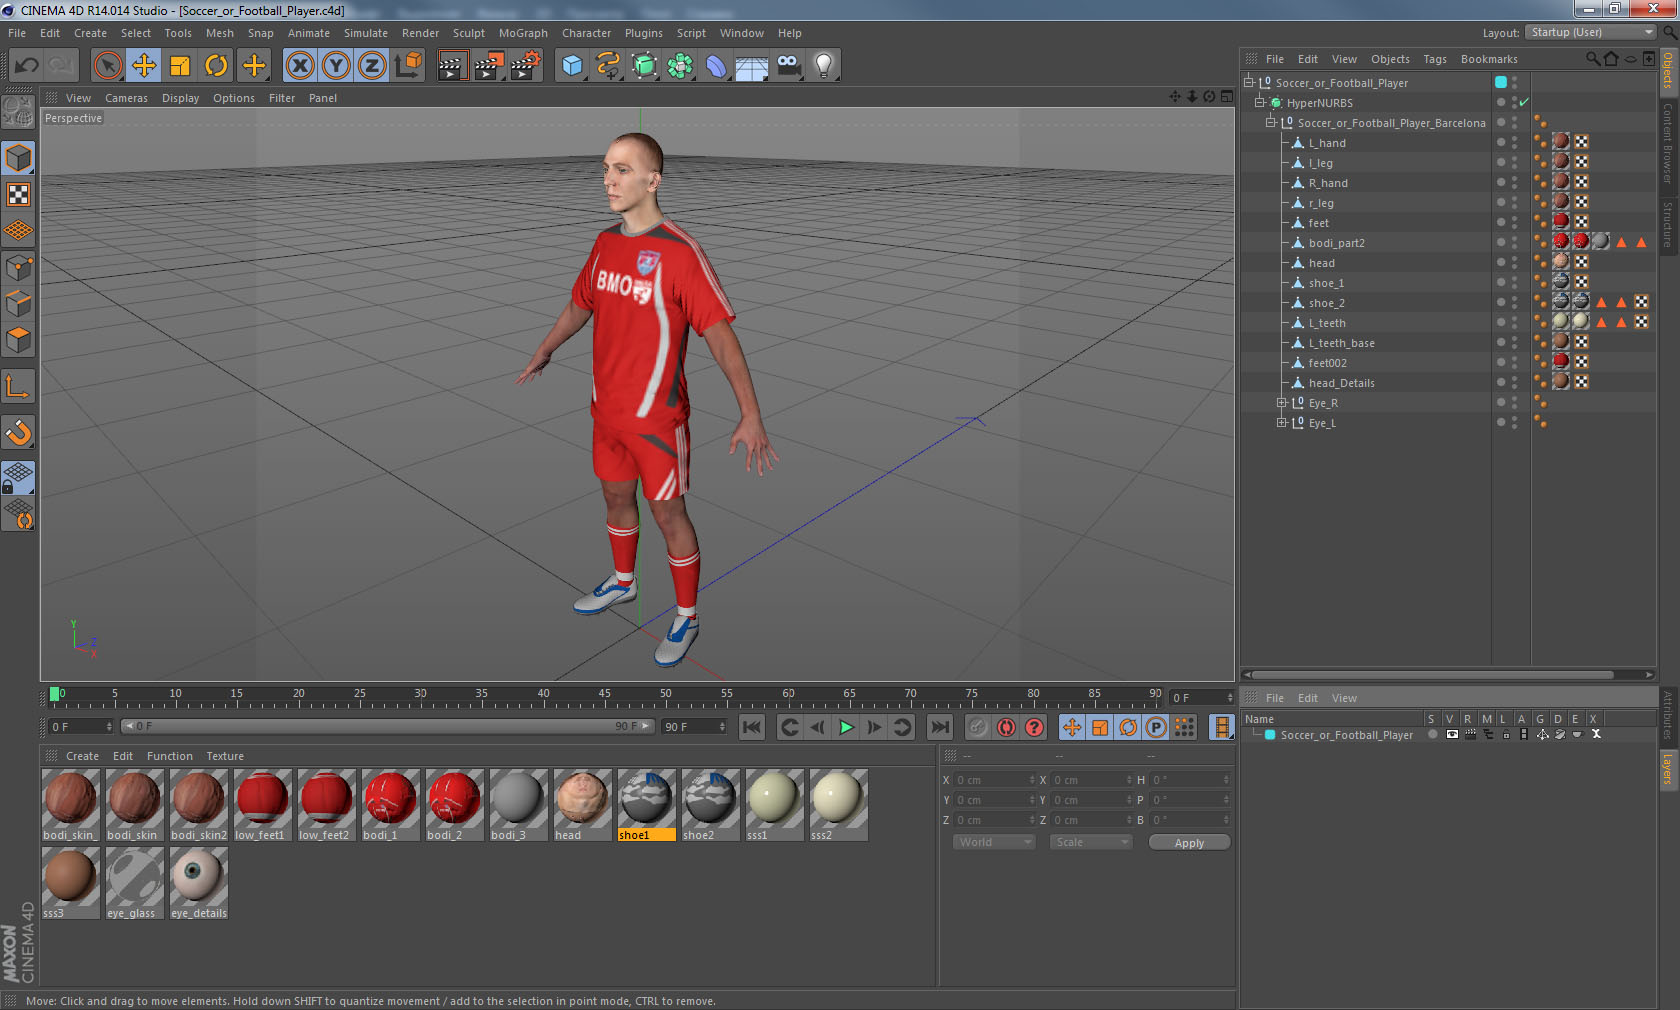
Task: Enable snapping magnet icon
Action: point(18,432)
